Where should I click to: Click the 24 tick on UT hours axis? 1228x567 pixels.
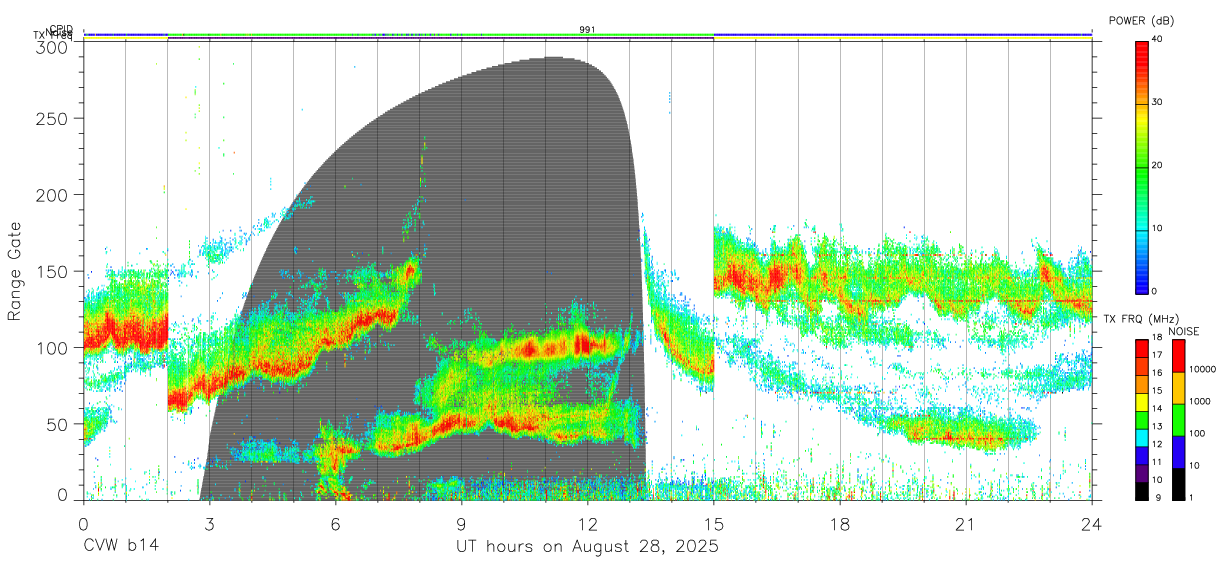click(1092, 524)
